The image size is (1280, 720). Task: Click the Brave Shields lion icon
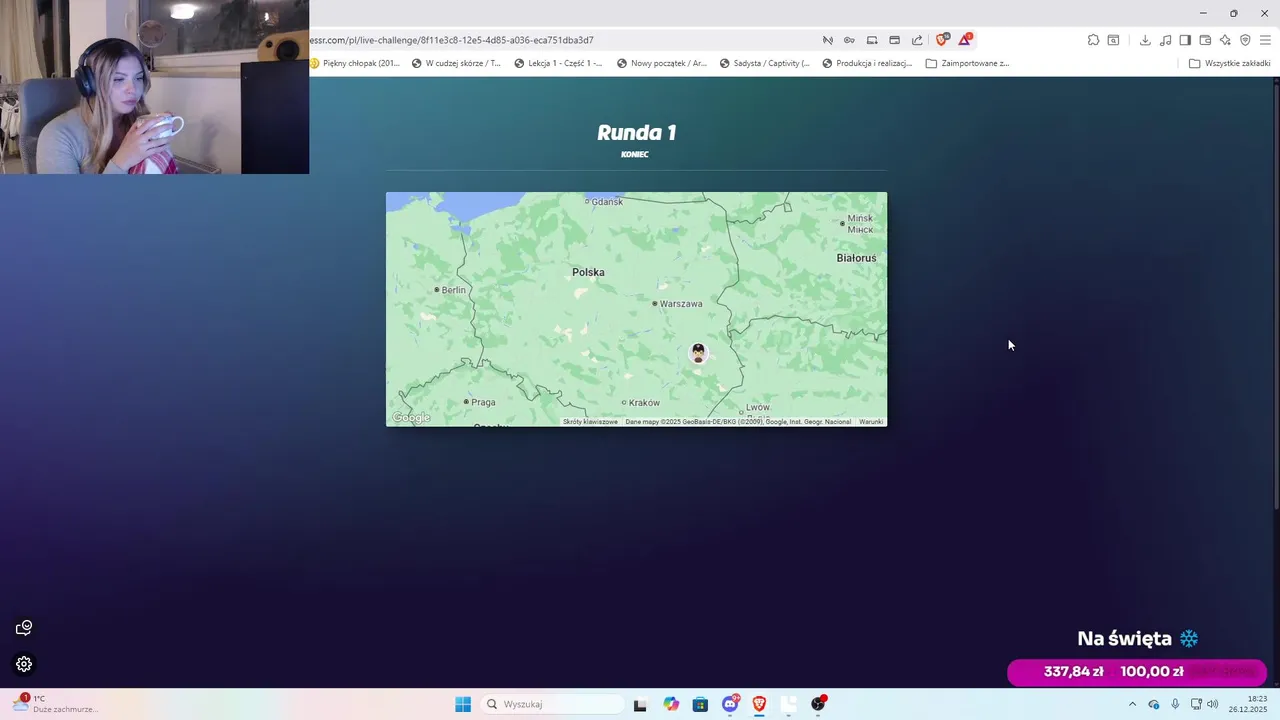pyautogui.click(x=942, y=40)
